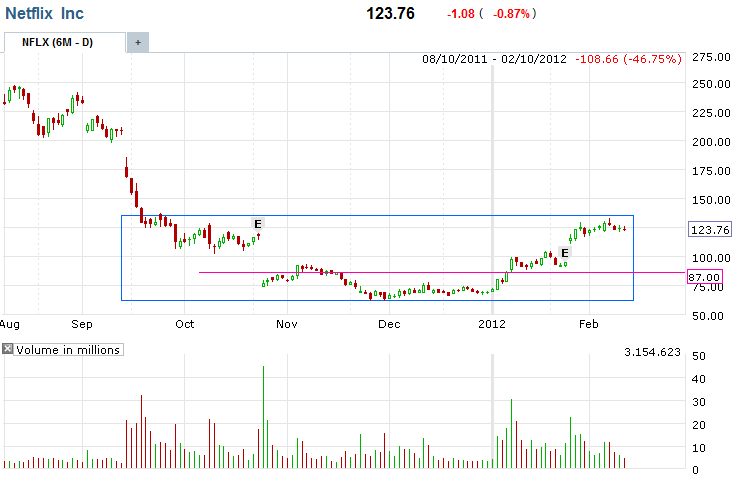Click the 123.76 last price header

390,13
